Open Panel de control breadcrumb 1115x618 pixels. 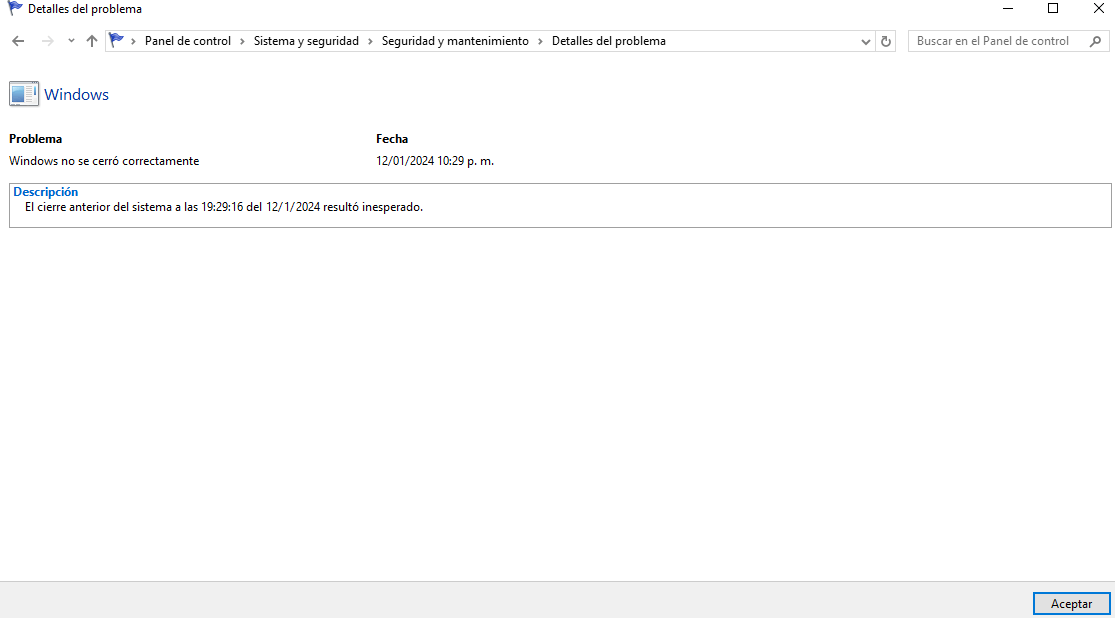click(x=188, y=41)
